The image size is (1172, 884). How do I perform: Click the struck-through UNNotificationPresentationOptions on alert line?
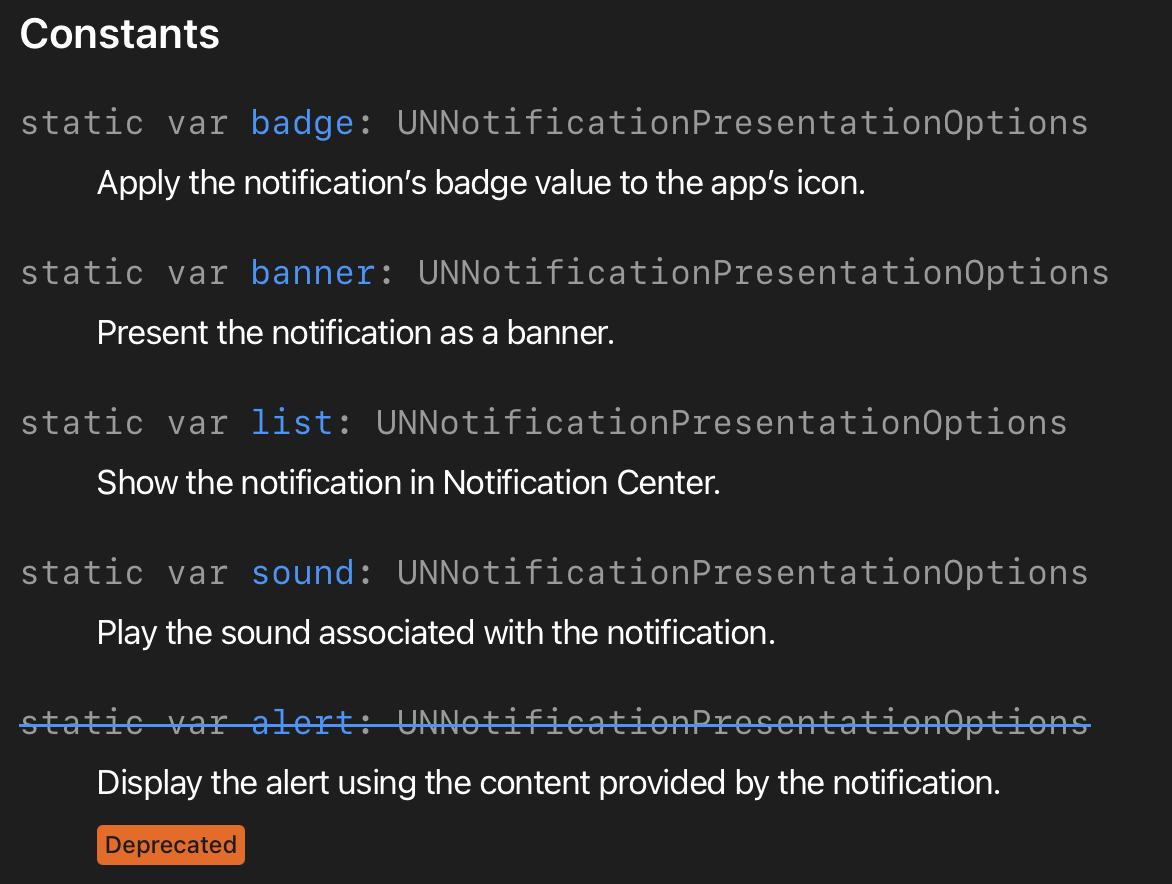coord(742,723)
